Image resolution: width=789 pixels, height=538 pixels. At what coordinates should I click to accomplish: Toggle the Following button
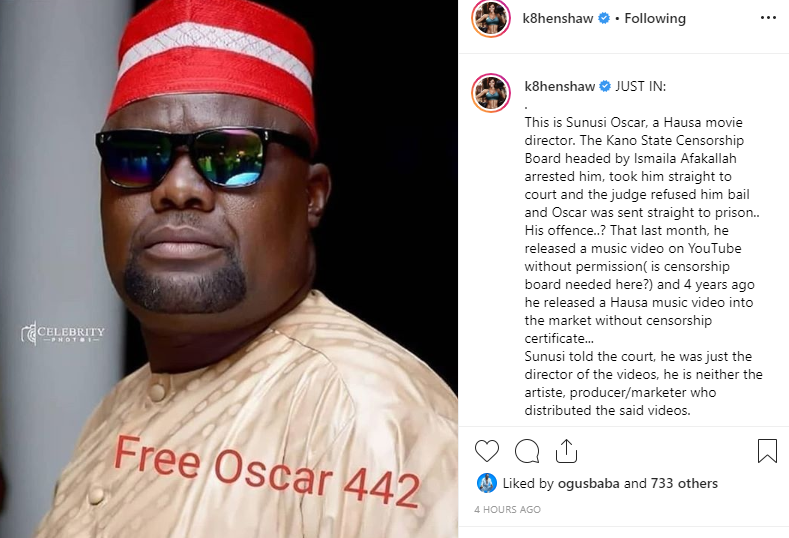pyautogui.click(x=655, y=19)
